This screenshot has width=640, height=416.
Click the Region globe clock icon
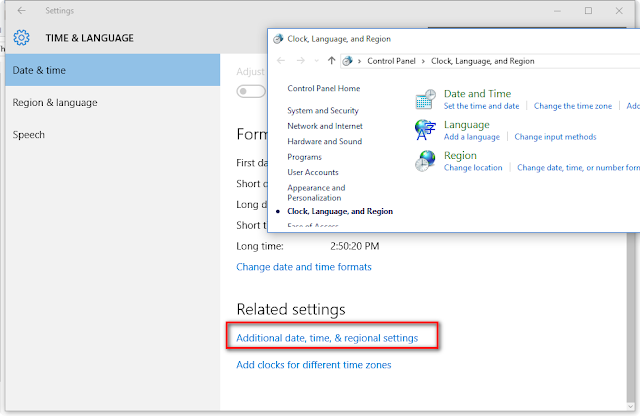point(427,161)
